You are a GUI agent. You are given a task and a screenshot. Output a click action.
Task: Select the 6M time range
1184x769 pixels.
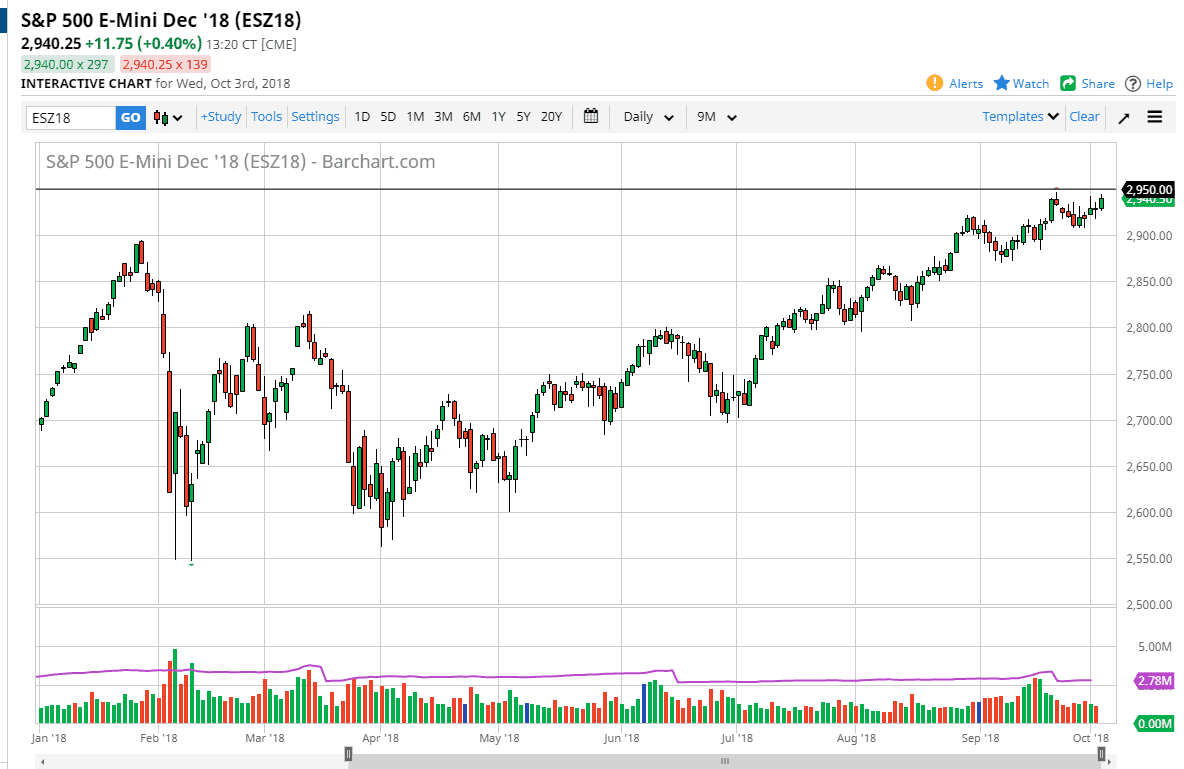click(472, 116)
